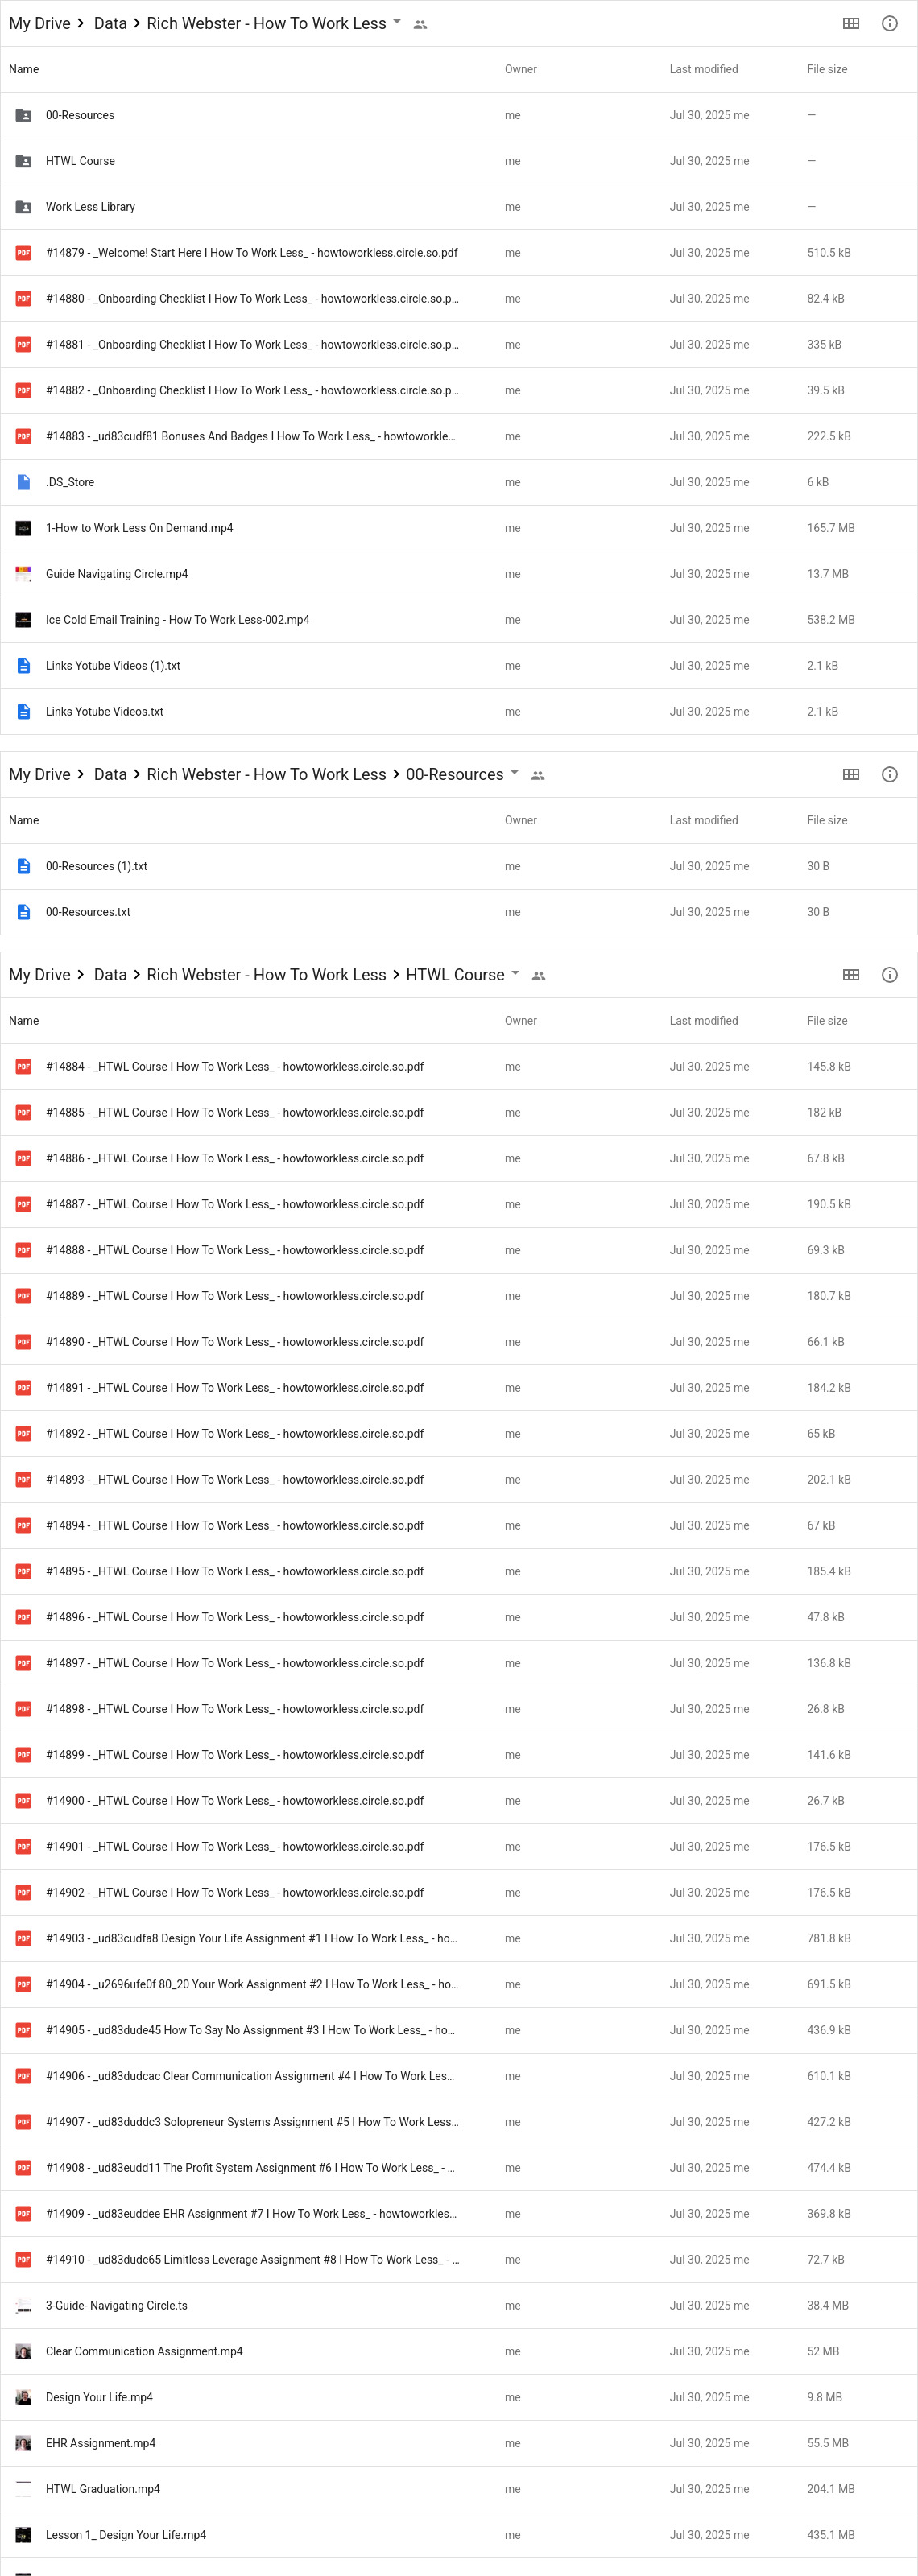The image size is (918, 2576).
Task: Click shared people icon beside 00-Resources title
Action: 538,775
